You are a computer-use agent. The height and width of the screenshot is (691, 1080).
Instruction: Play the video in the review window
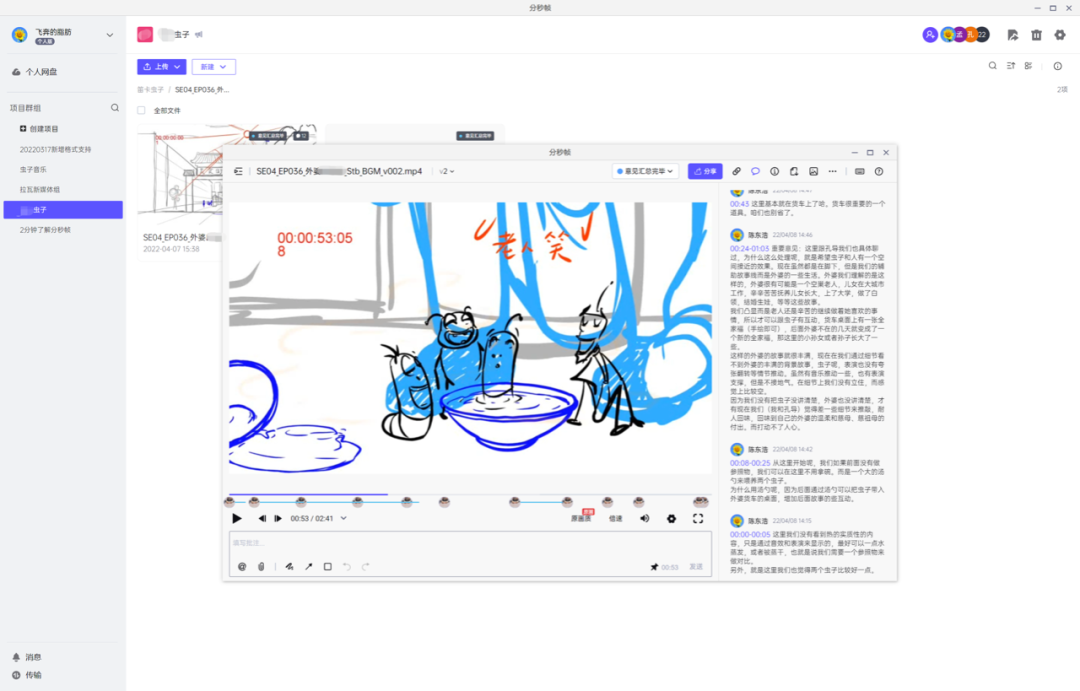click(x=237, y=518)
